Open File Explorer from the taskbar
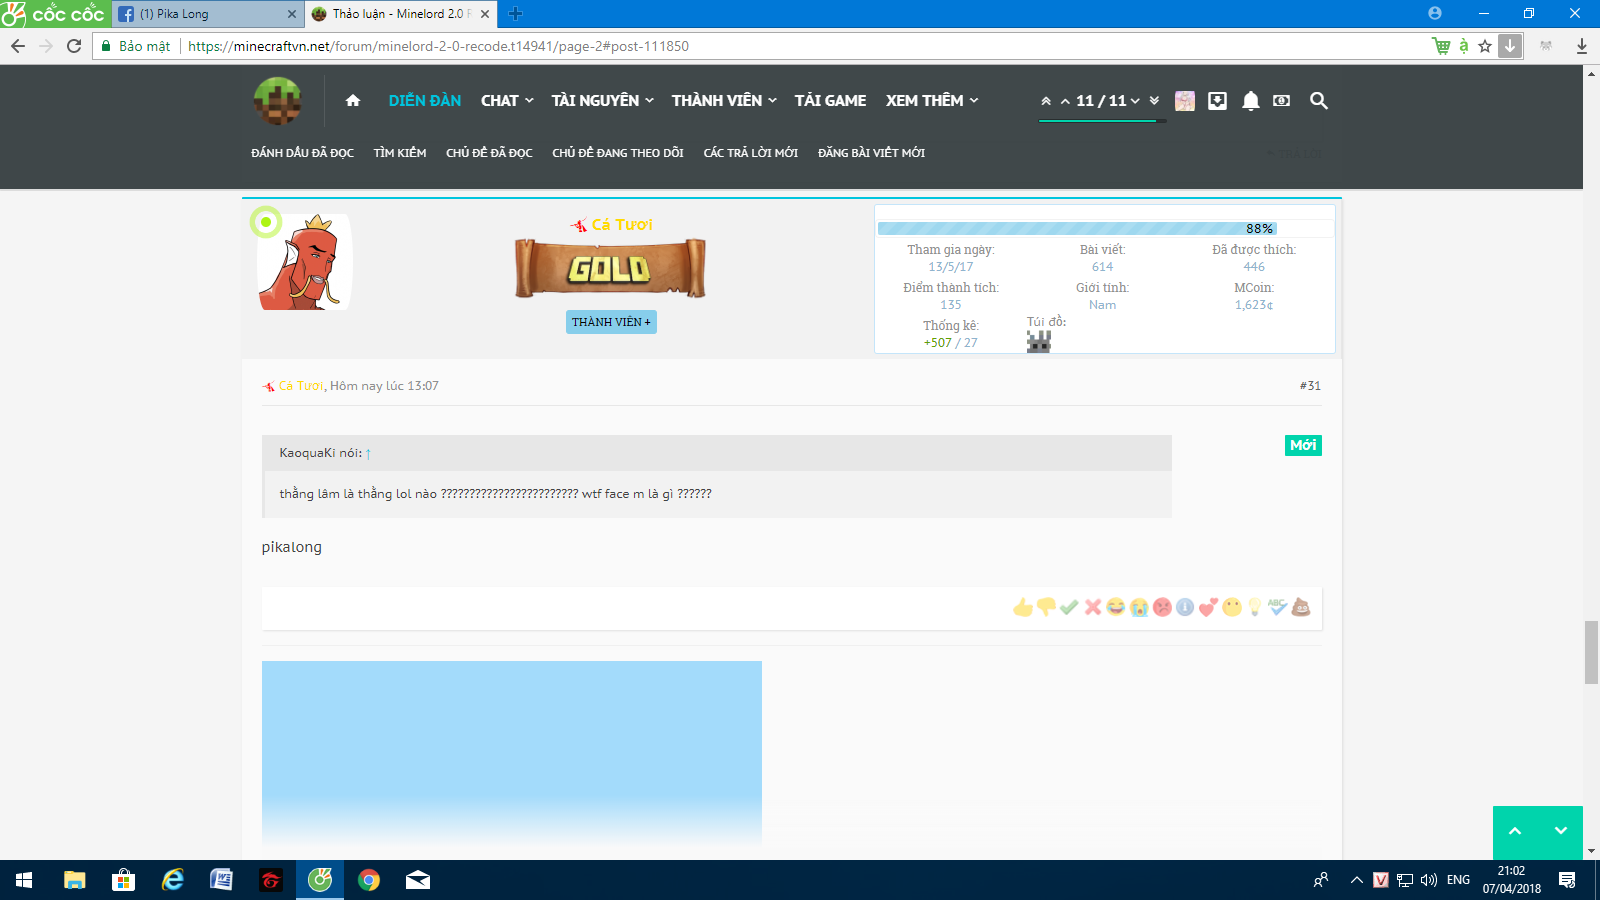Image resolution: width=1600 pixels, height=900 pixels. 75,880
